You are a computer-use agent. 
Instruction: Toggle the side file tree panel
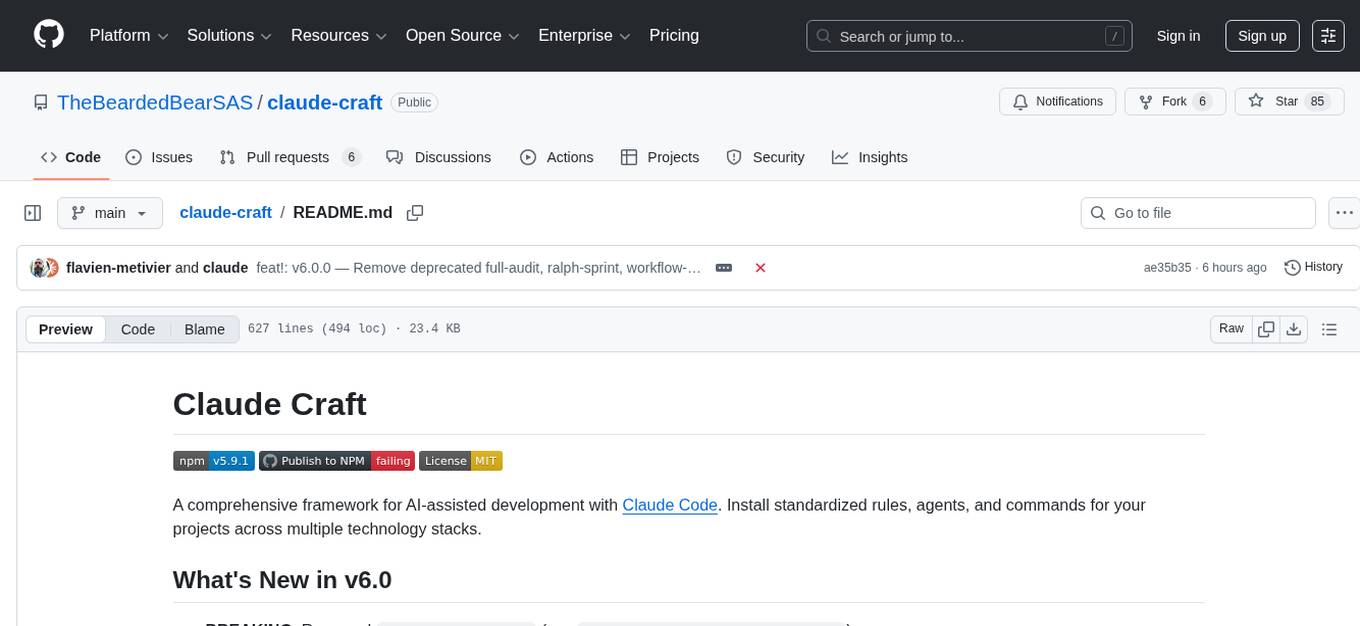tap(33, 213)
